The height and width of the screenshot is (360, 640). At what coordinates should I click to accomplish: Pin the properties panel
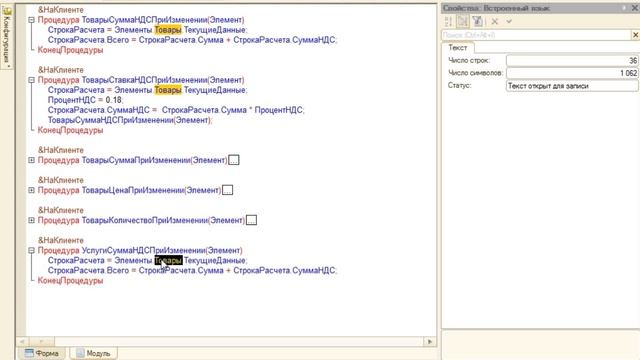[625, 8]
